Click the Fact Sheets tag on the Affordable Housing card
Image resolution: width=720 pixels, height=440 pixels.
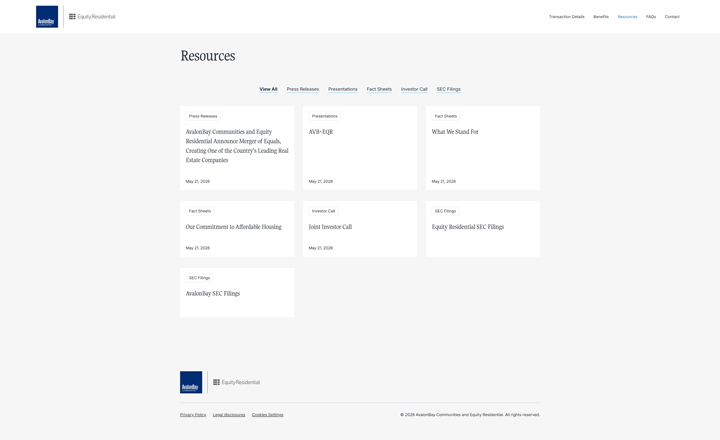200,211
